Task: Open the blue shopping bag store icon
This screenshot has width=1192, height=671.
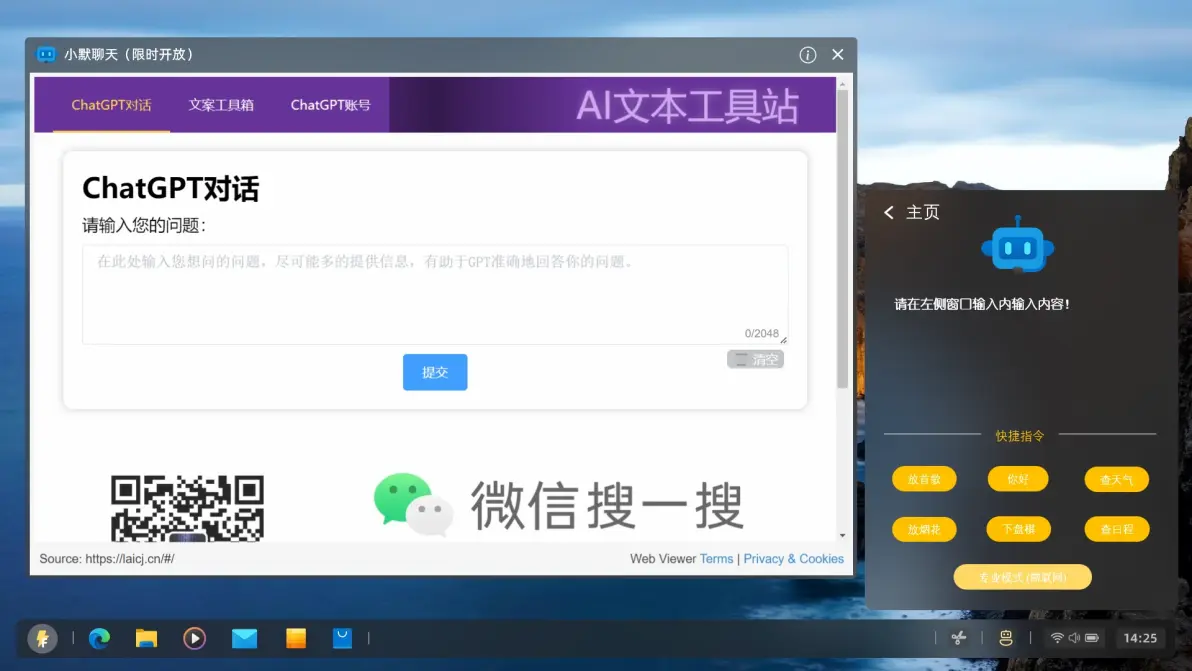Action: pyautogui.click(x=343, y=638)
